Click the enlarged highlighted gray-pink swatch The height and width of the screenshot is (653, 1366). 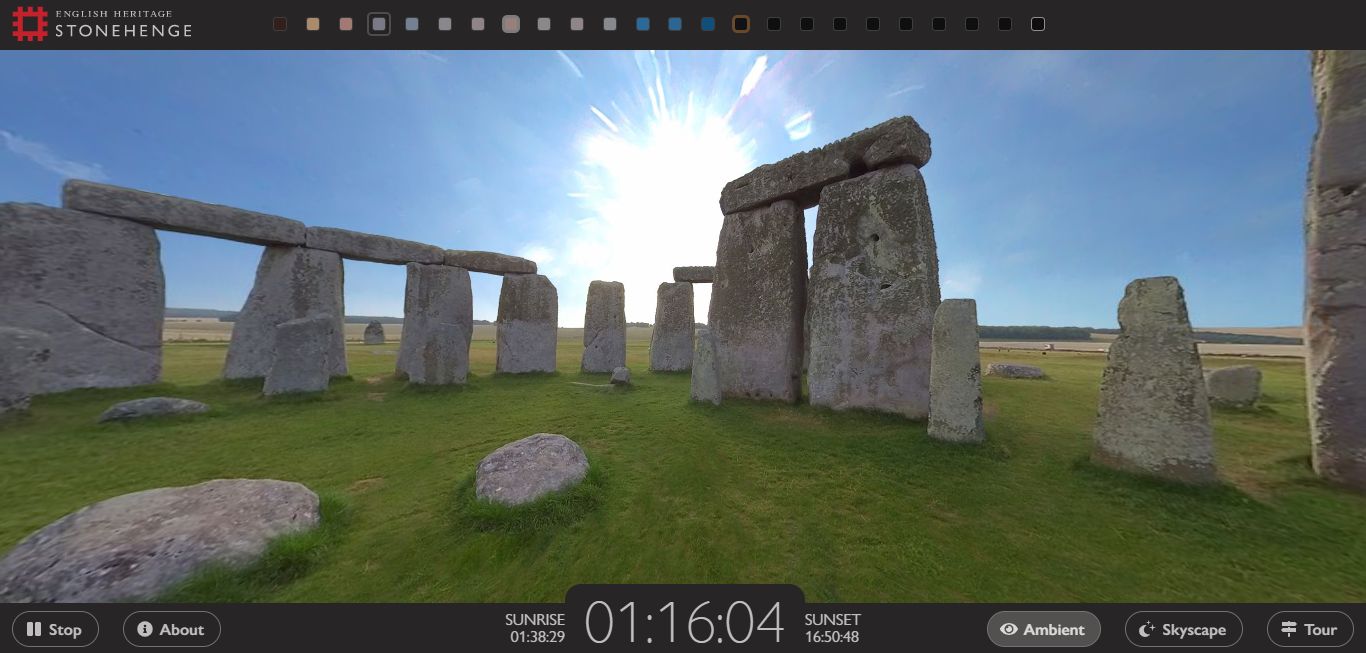click(511, 24)
